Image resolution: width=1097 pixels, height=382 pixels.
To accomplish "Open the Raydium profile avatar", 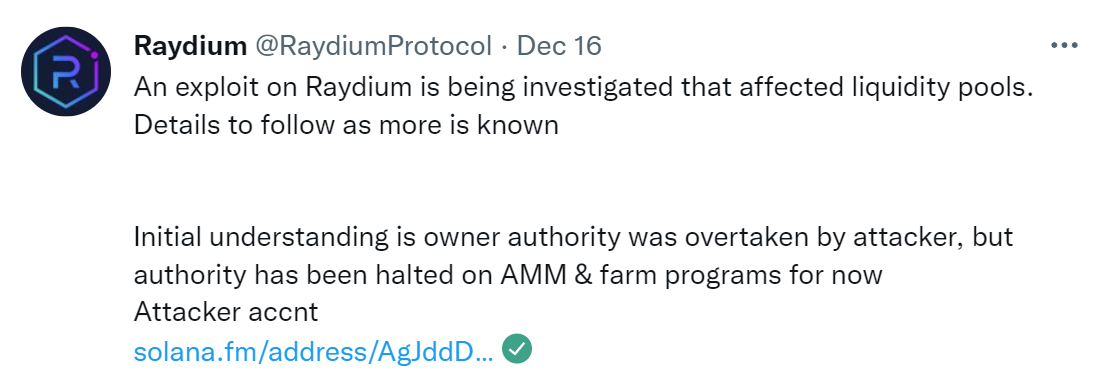I will tap(65, 71).
